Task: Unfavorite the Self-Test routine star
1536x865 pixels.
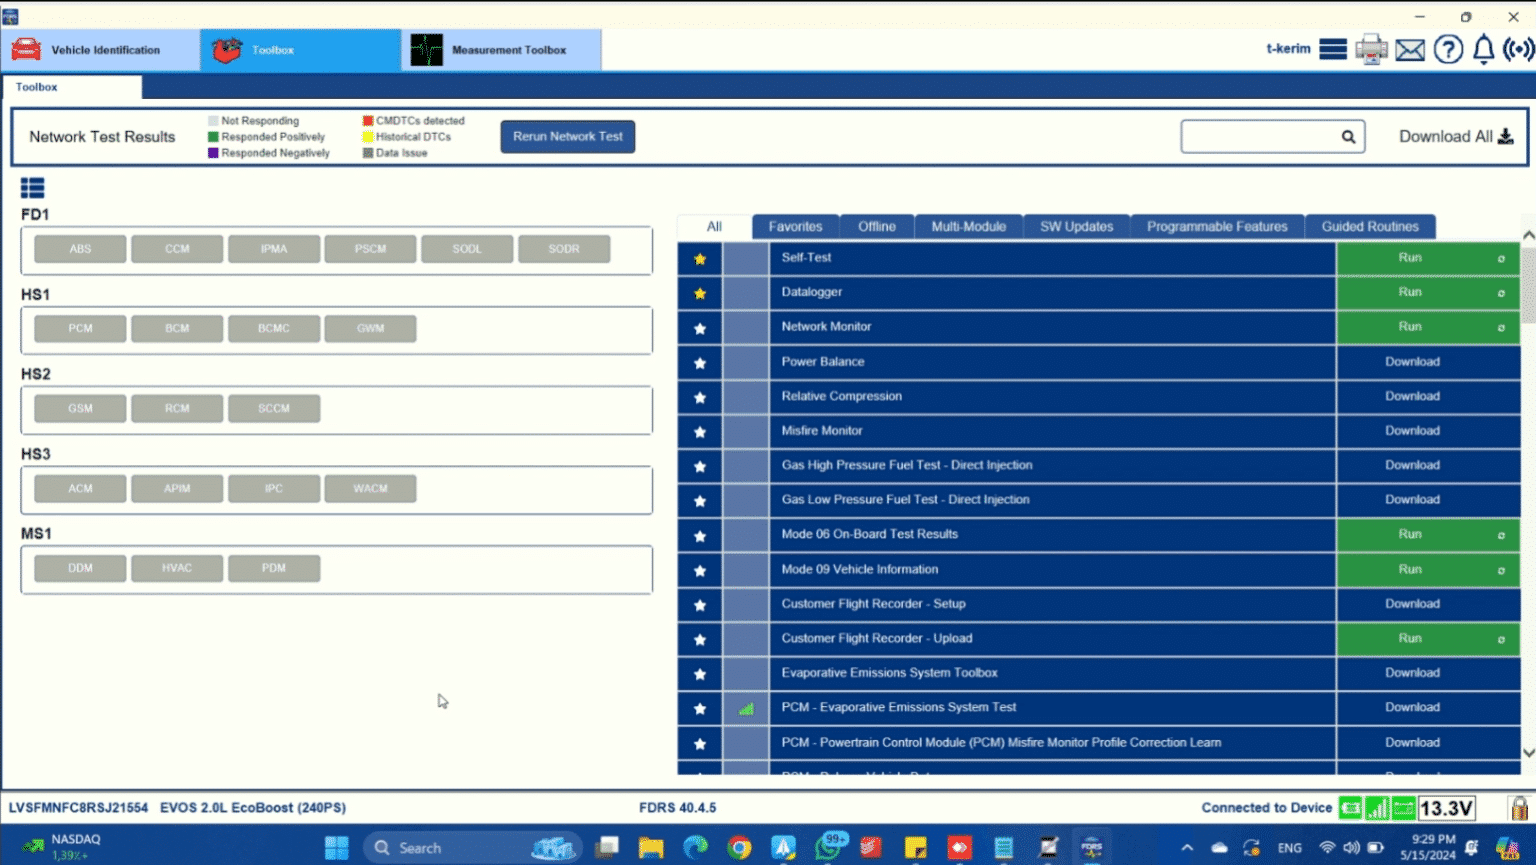Action: click(x=699, y=258)
